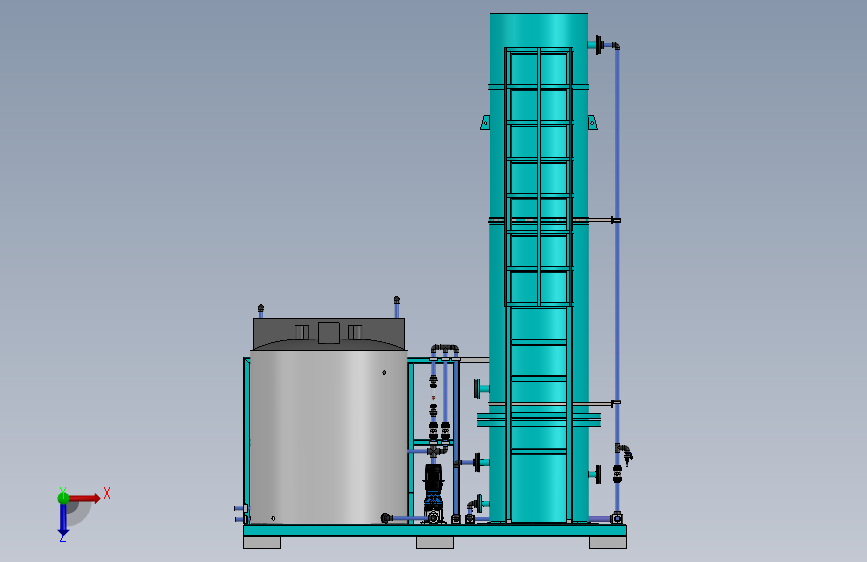Select the wide flange ring near tower bottom

pyautogui.click(x=539, y=420)
